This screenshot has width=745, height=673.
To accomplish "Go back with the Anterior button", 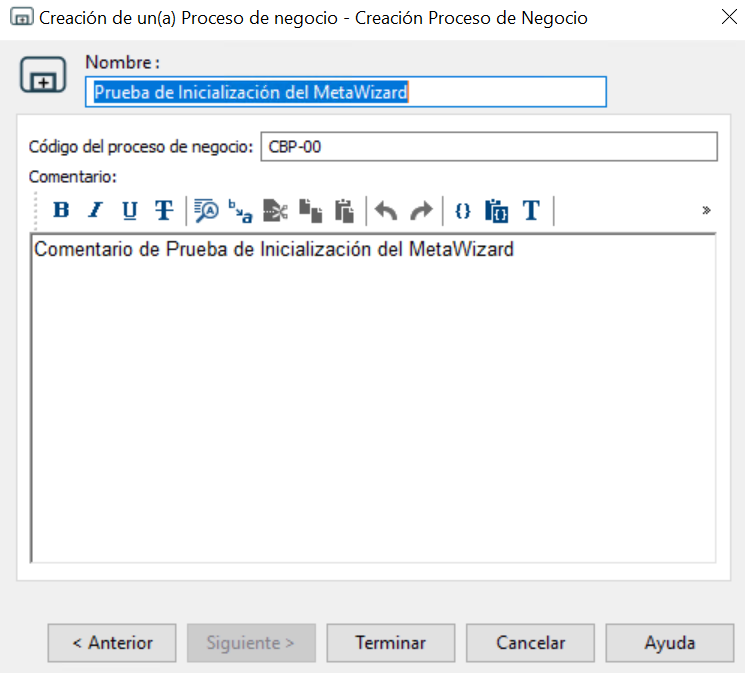I will pyautogui.click(x=112, y=643).
